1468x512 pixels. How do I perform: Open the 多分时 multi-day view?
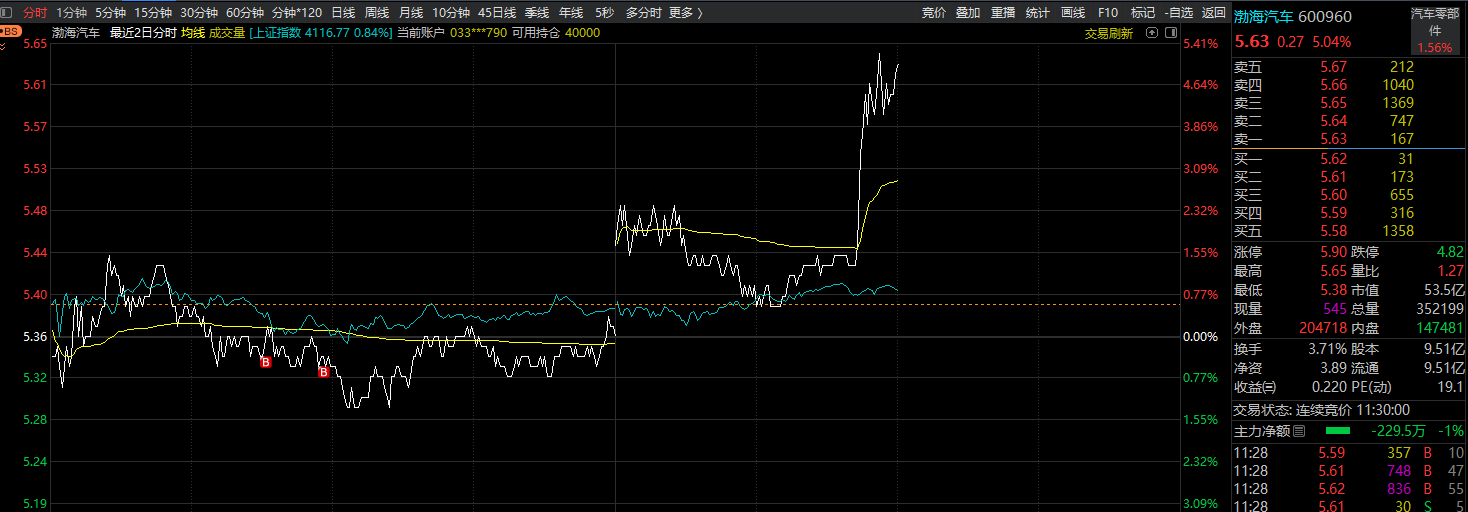click(643, 13)
